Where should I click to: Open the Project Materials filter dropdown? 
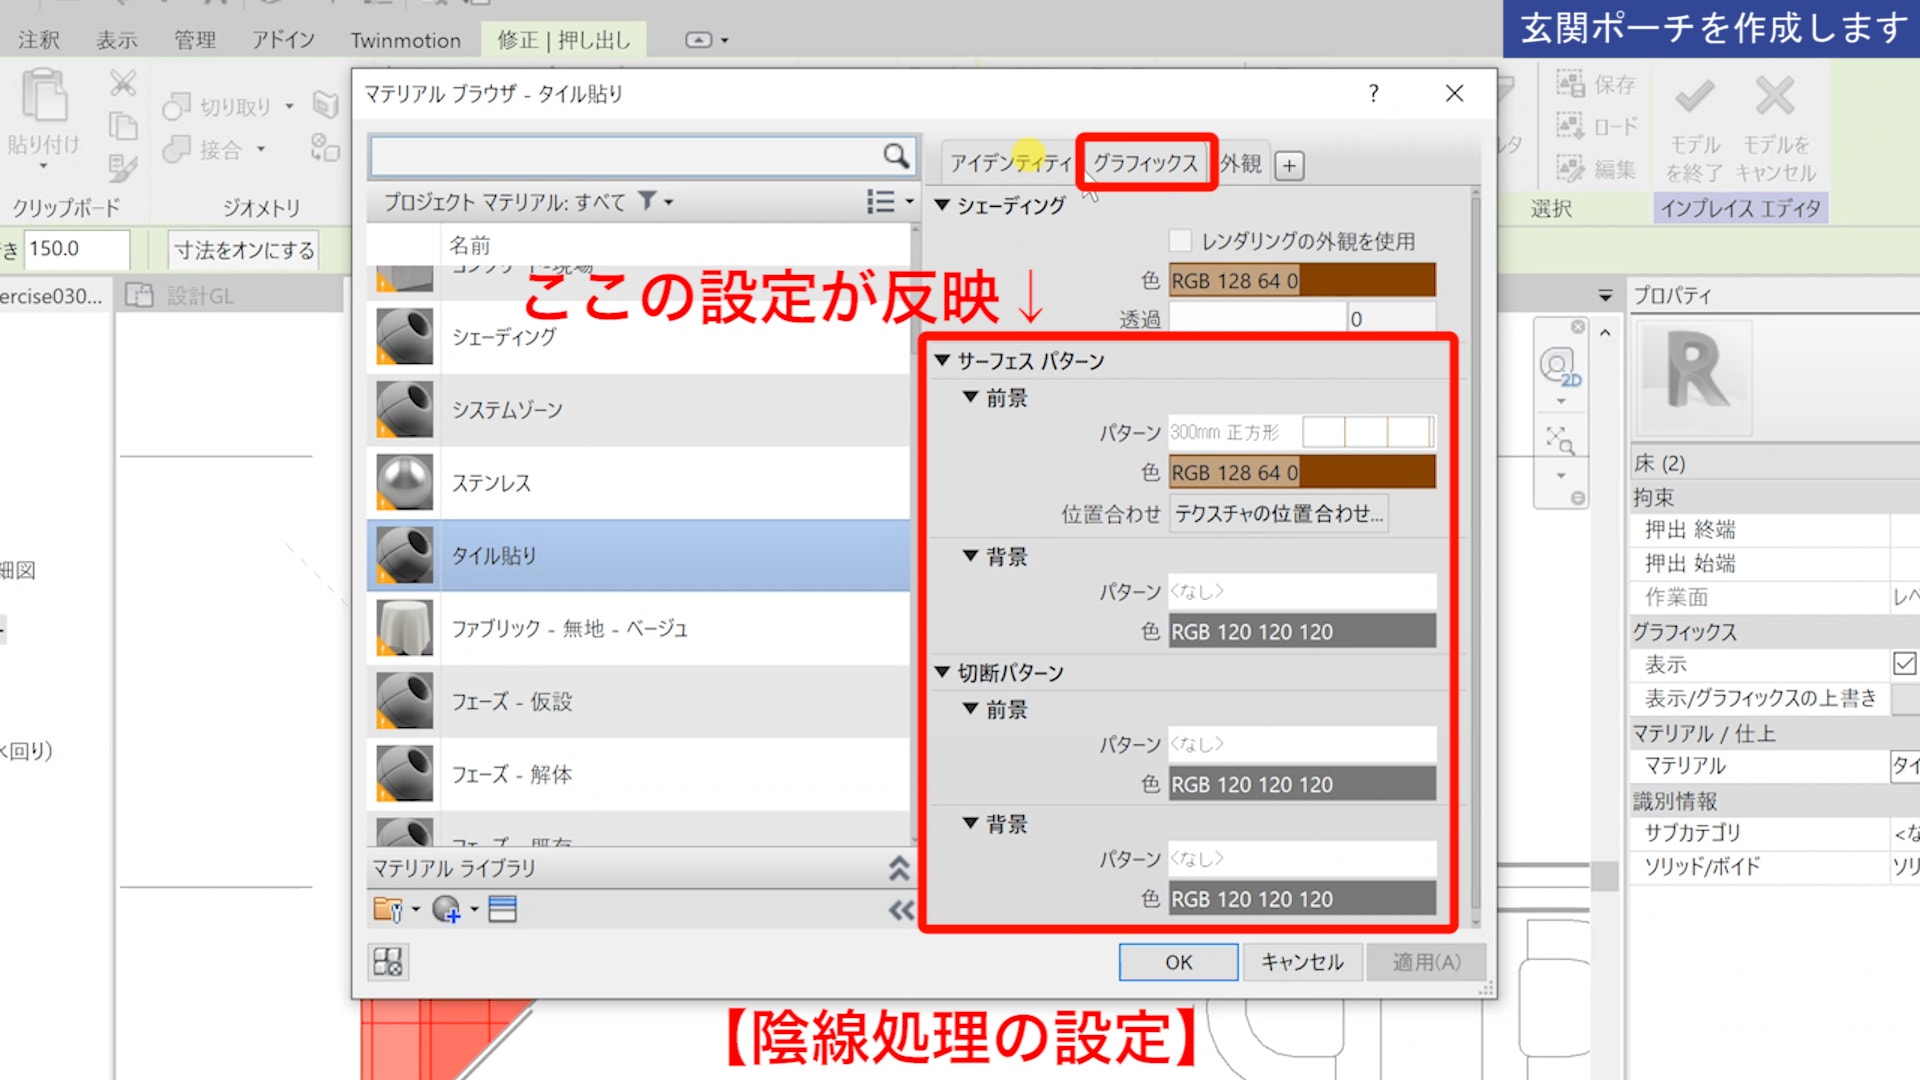pos(656,202)
